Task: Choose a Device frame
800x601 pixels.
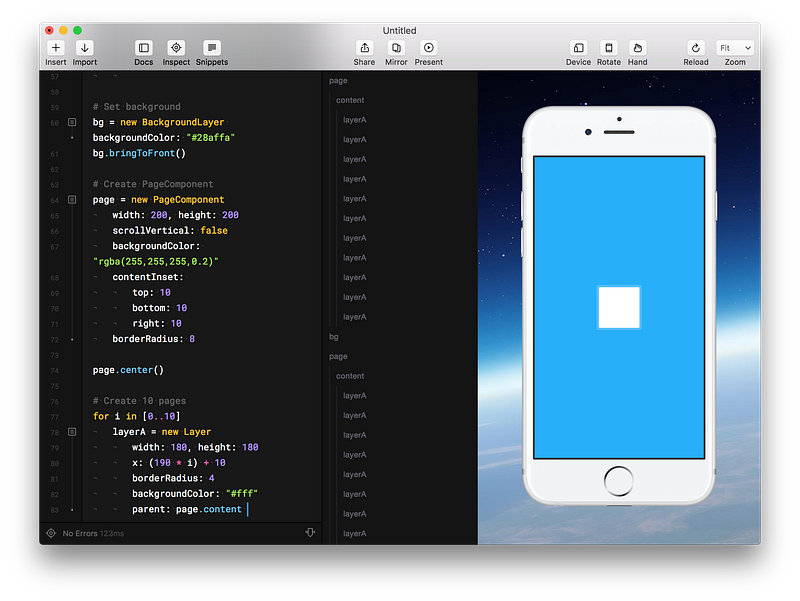Action: [x=578, y=47]
